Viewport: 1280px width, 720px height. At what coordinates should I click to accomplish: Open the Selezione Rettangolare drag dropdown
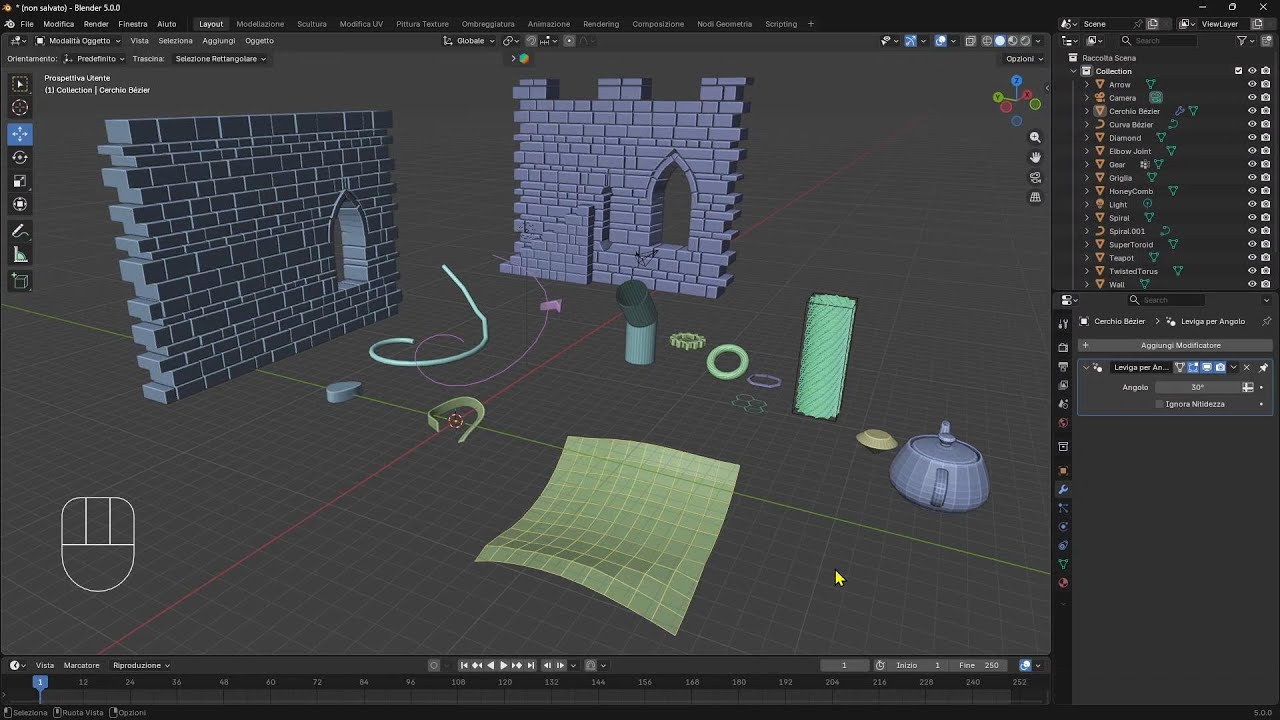[x=220, y=59]
